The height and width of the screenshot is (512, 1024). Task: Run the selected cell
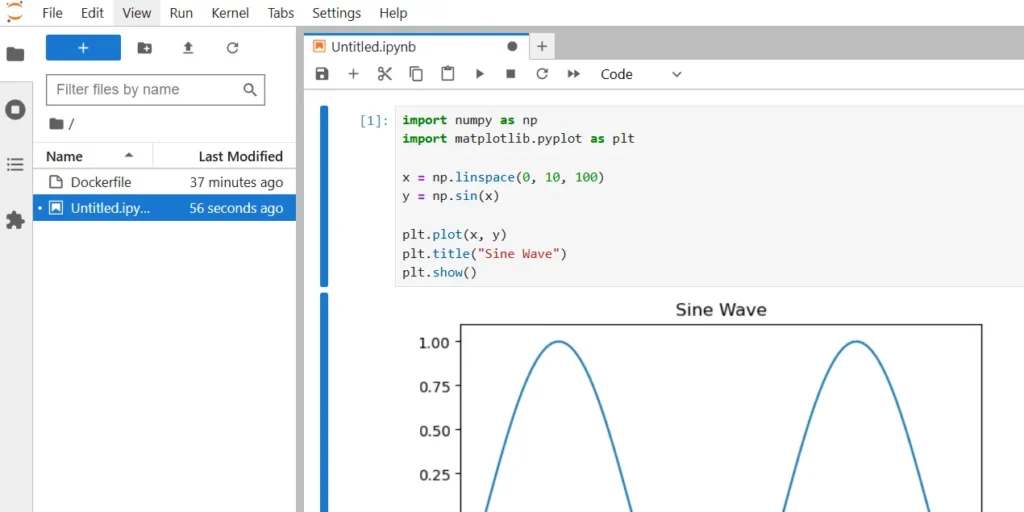[479, 74]
